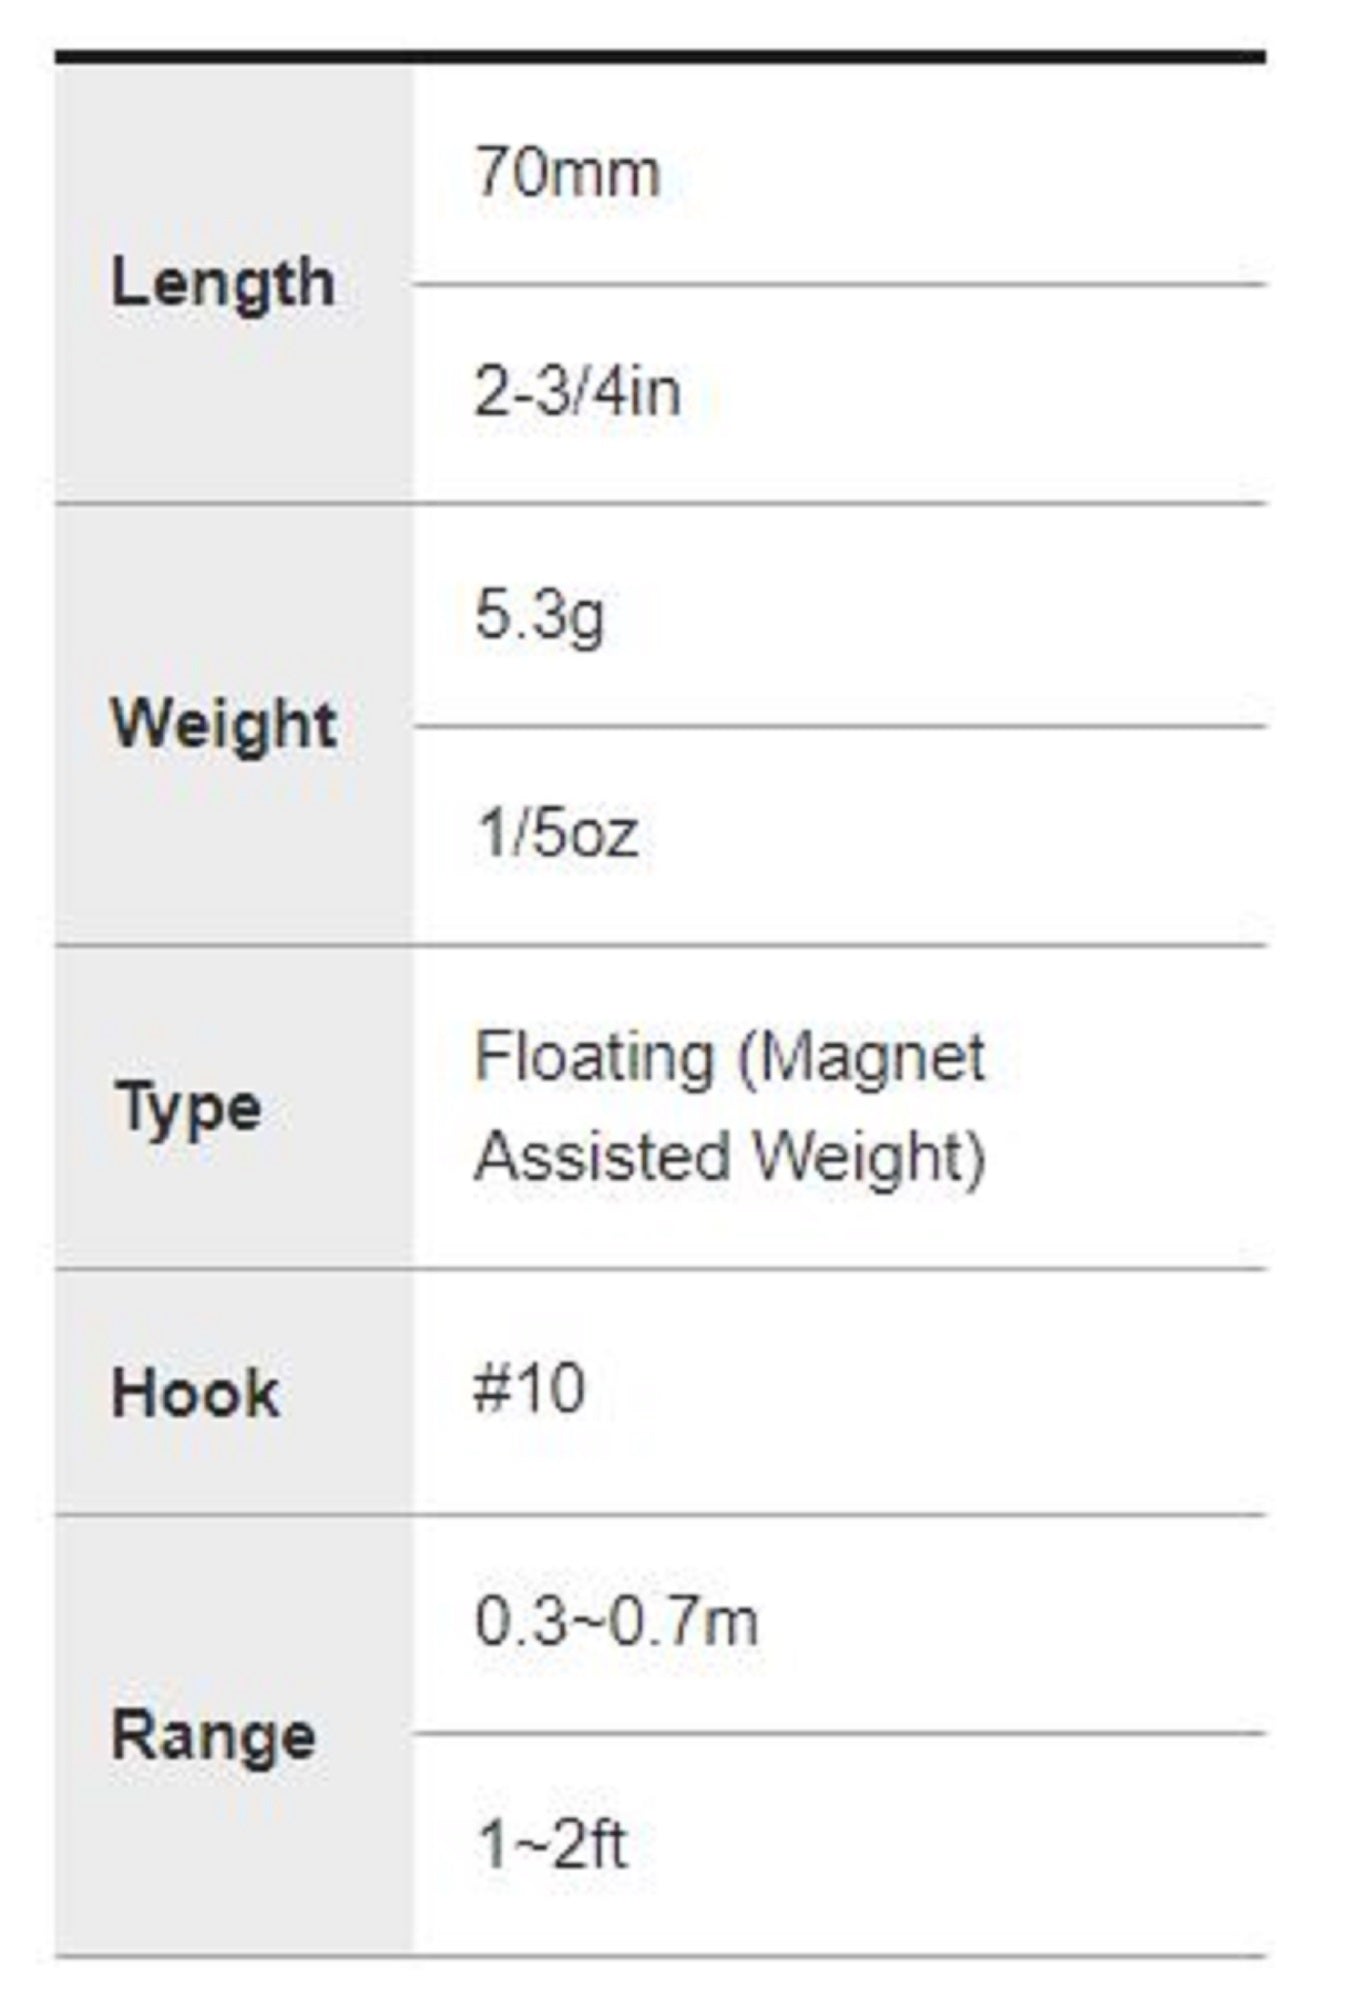Select the 1/5oz weight value

pyautogui.click(x=558, y=833)
